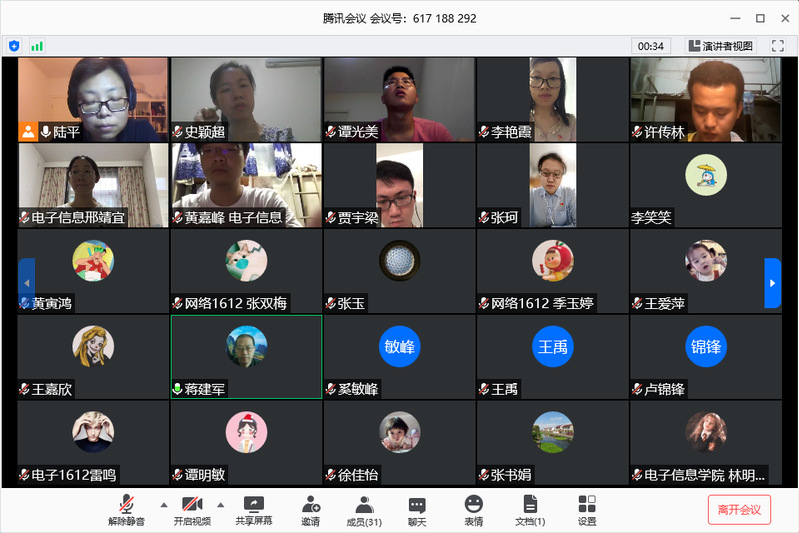The width and height of the screenshot is (799, 533).
Task: Check the green network signal indicator
Action: (x=37, y=46)
